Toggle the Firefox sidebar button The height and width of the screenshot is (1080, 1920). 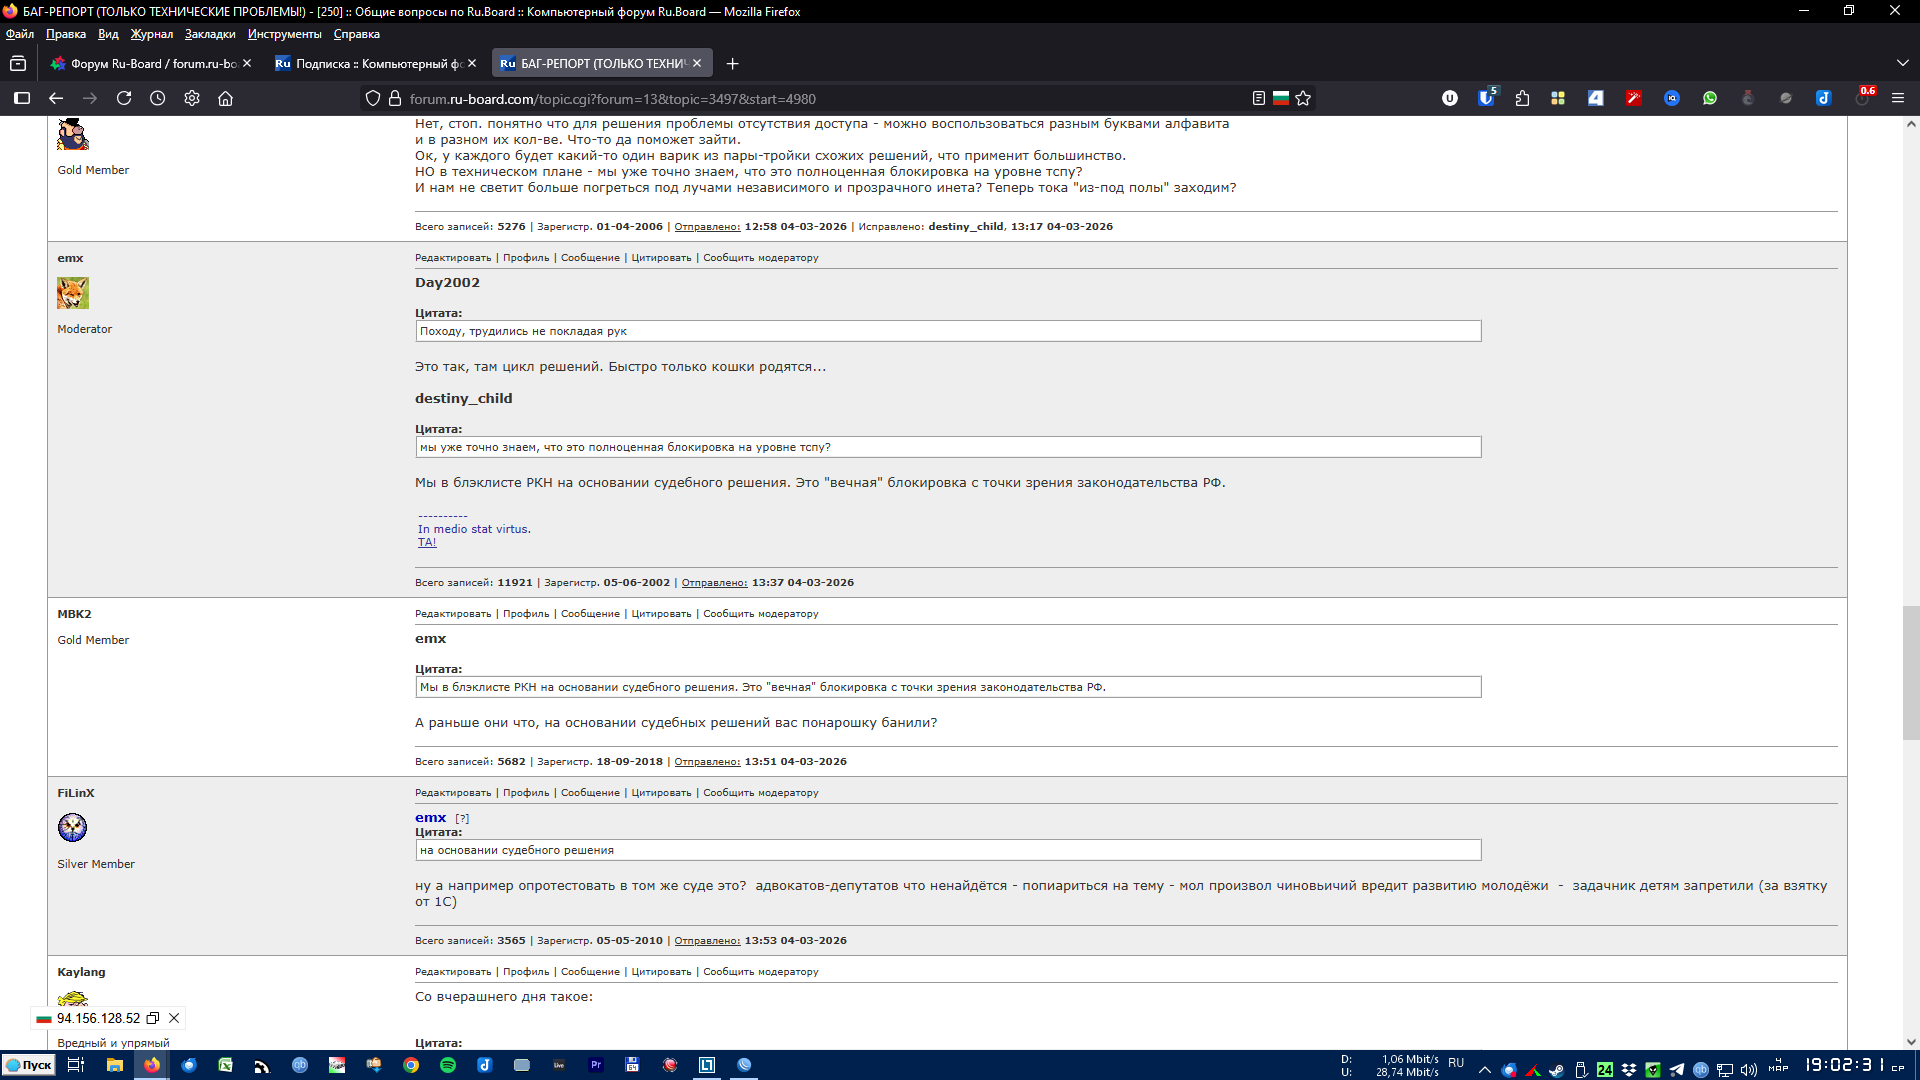coord(22,98)
